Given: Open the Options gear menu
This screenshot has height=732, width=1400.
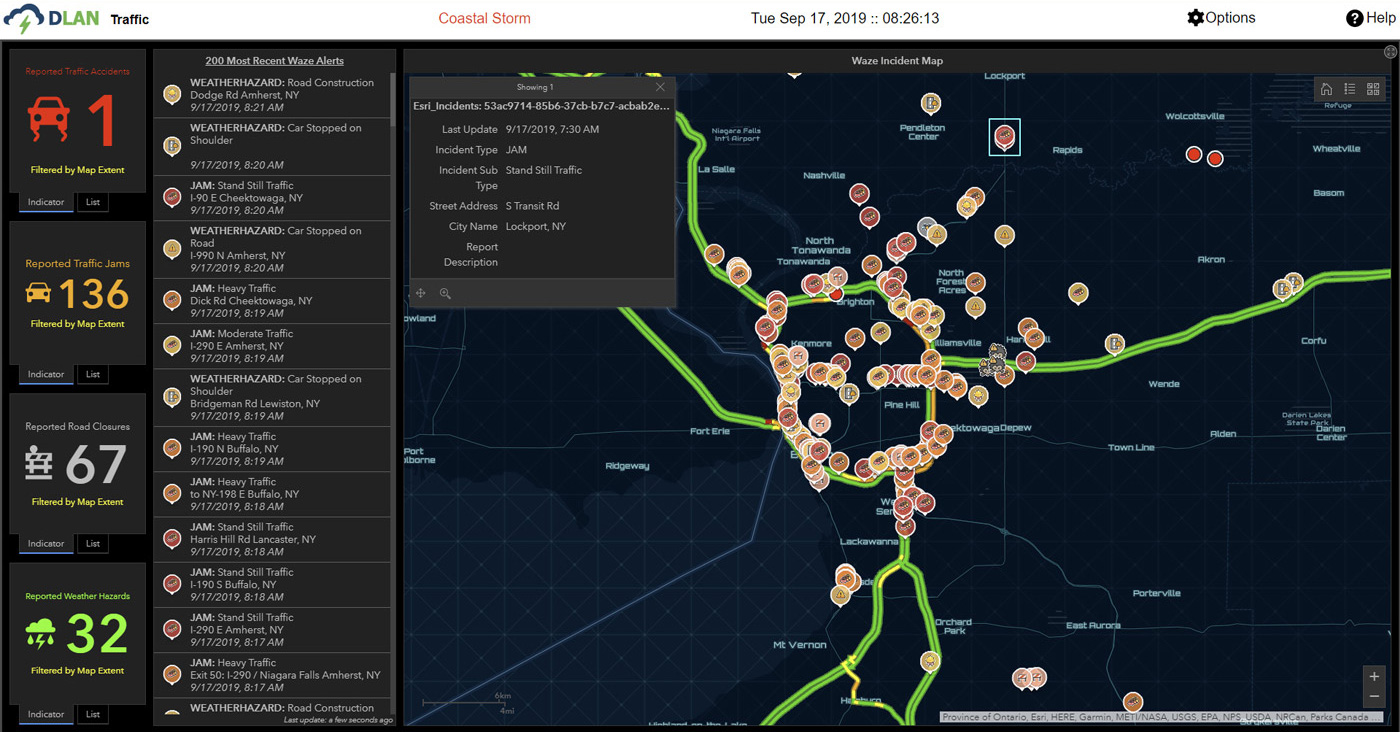Looking at the screenshot, I should (x=1221, y=18).
